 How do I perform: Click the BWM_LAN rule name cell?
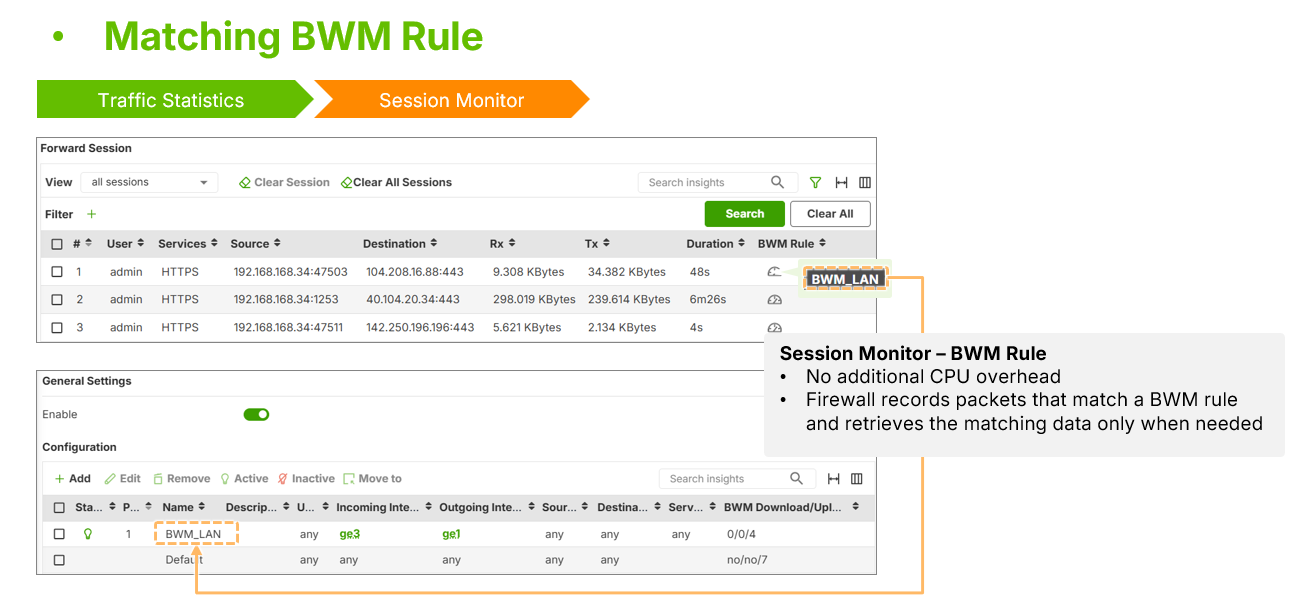[193, 534]
